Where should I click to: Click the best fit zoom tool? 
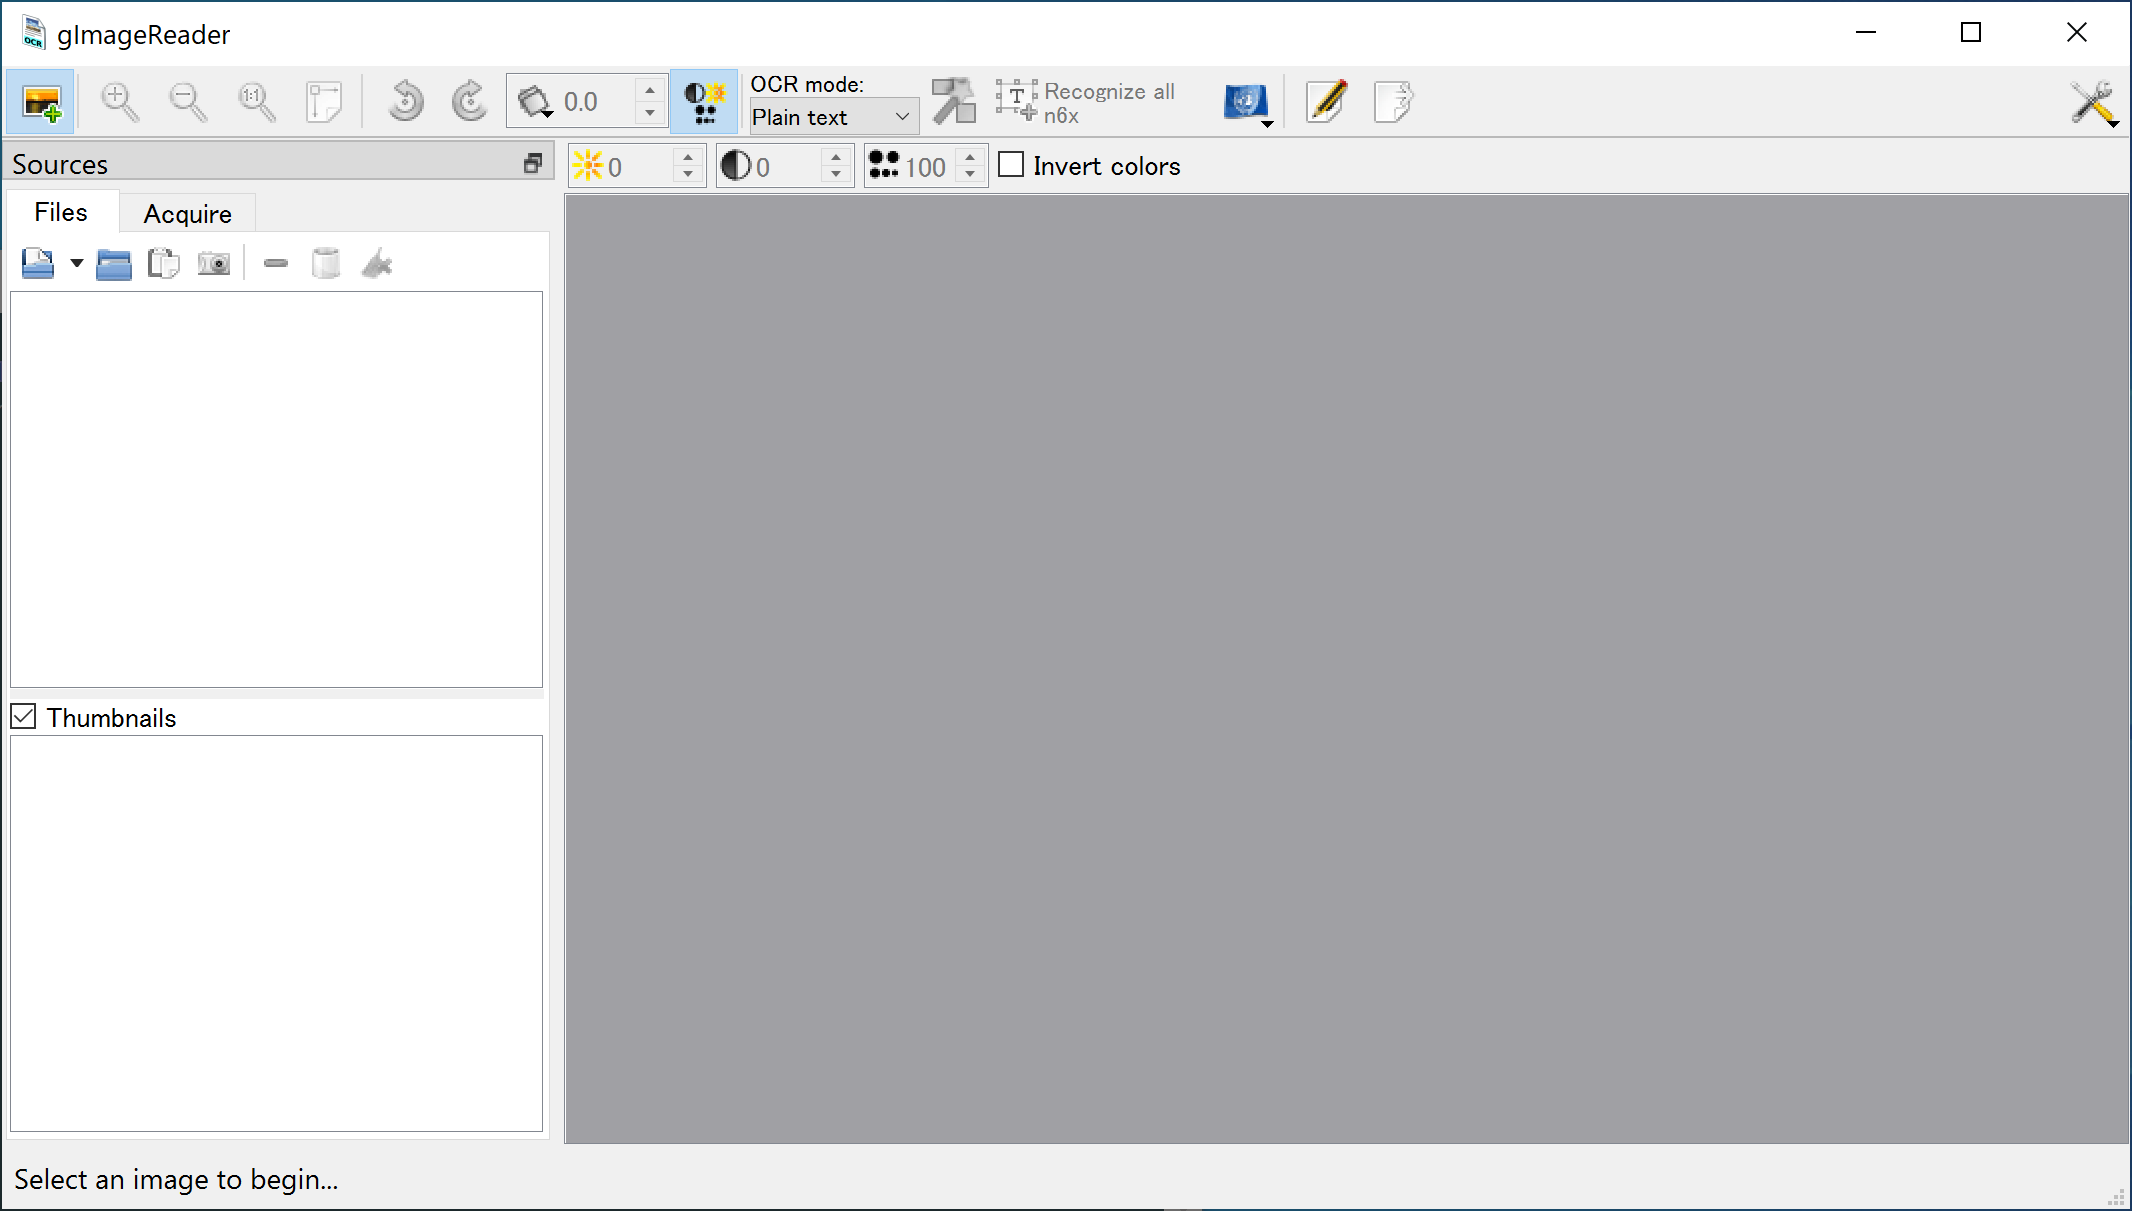pos(324,100)
